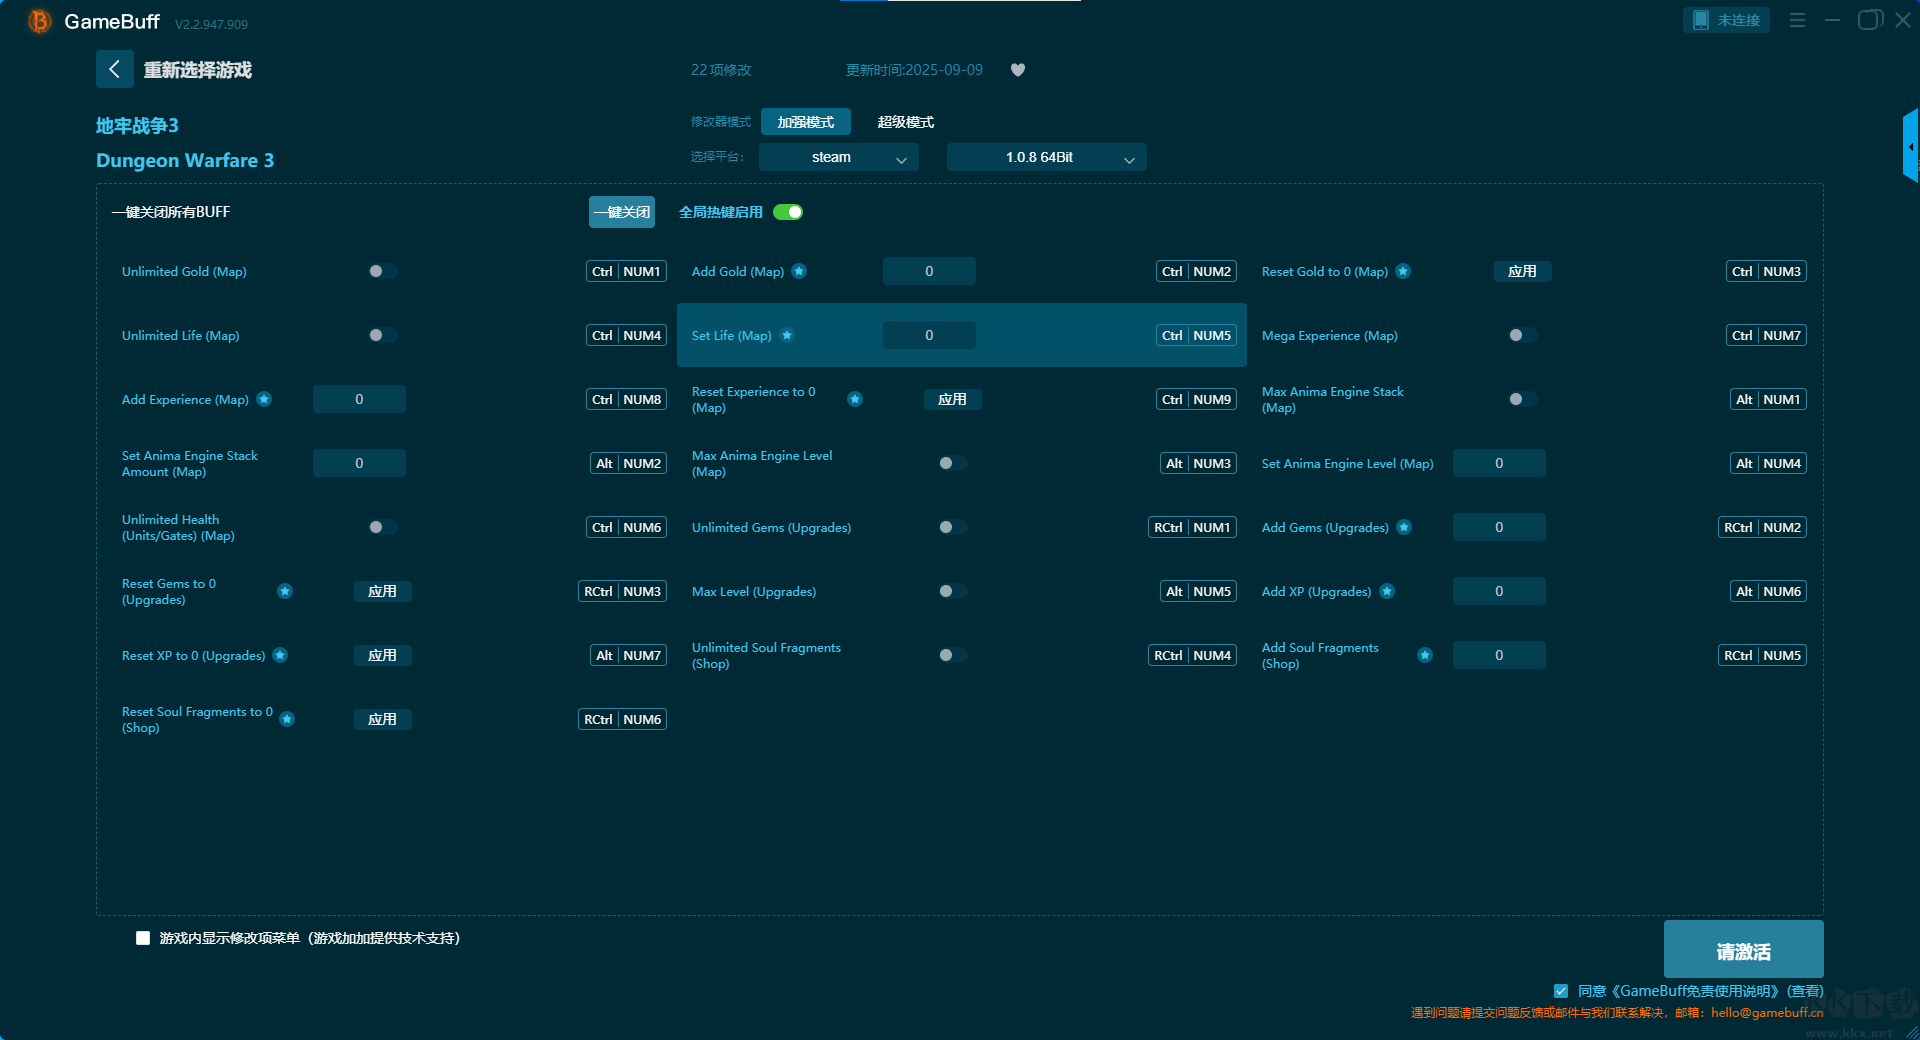Screen dimensions: 1920x1040
Task: Toggle Mega Experience (Map) switch
Action: (1522, 335)
